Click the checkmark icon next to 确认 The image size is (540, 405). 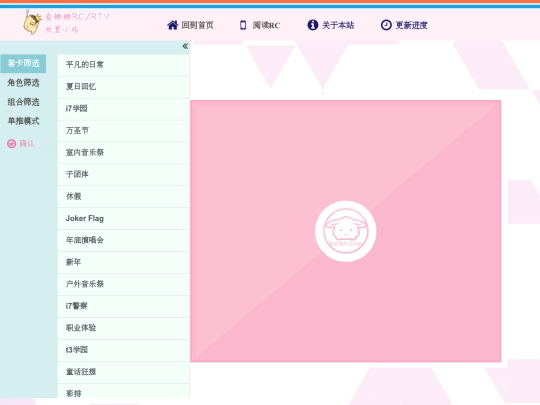pos(11,144)
